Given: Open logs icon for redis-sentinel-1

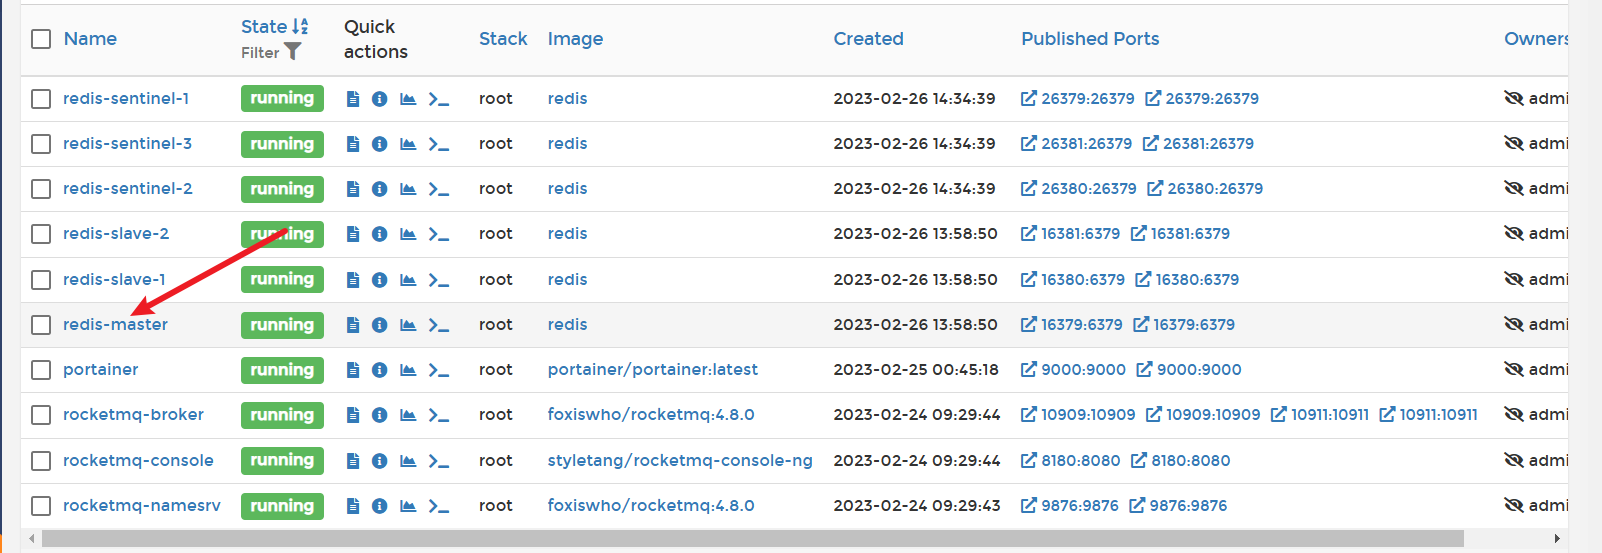Looking at the screenshot, I should click(353, 99).
